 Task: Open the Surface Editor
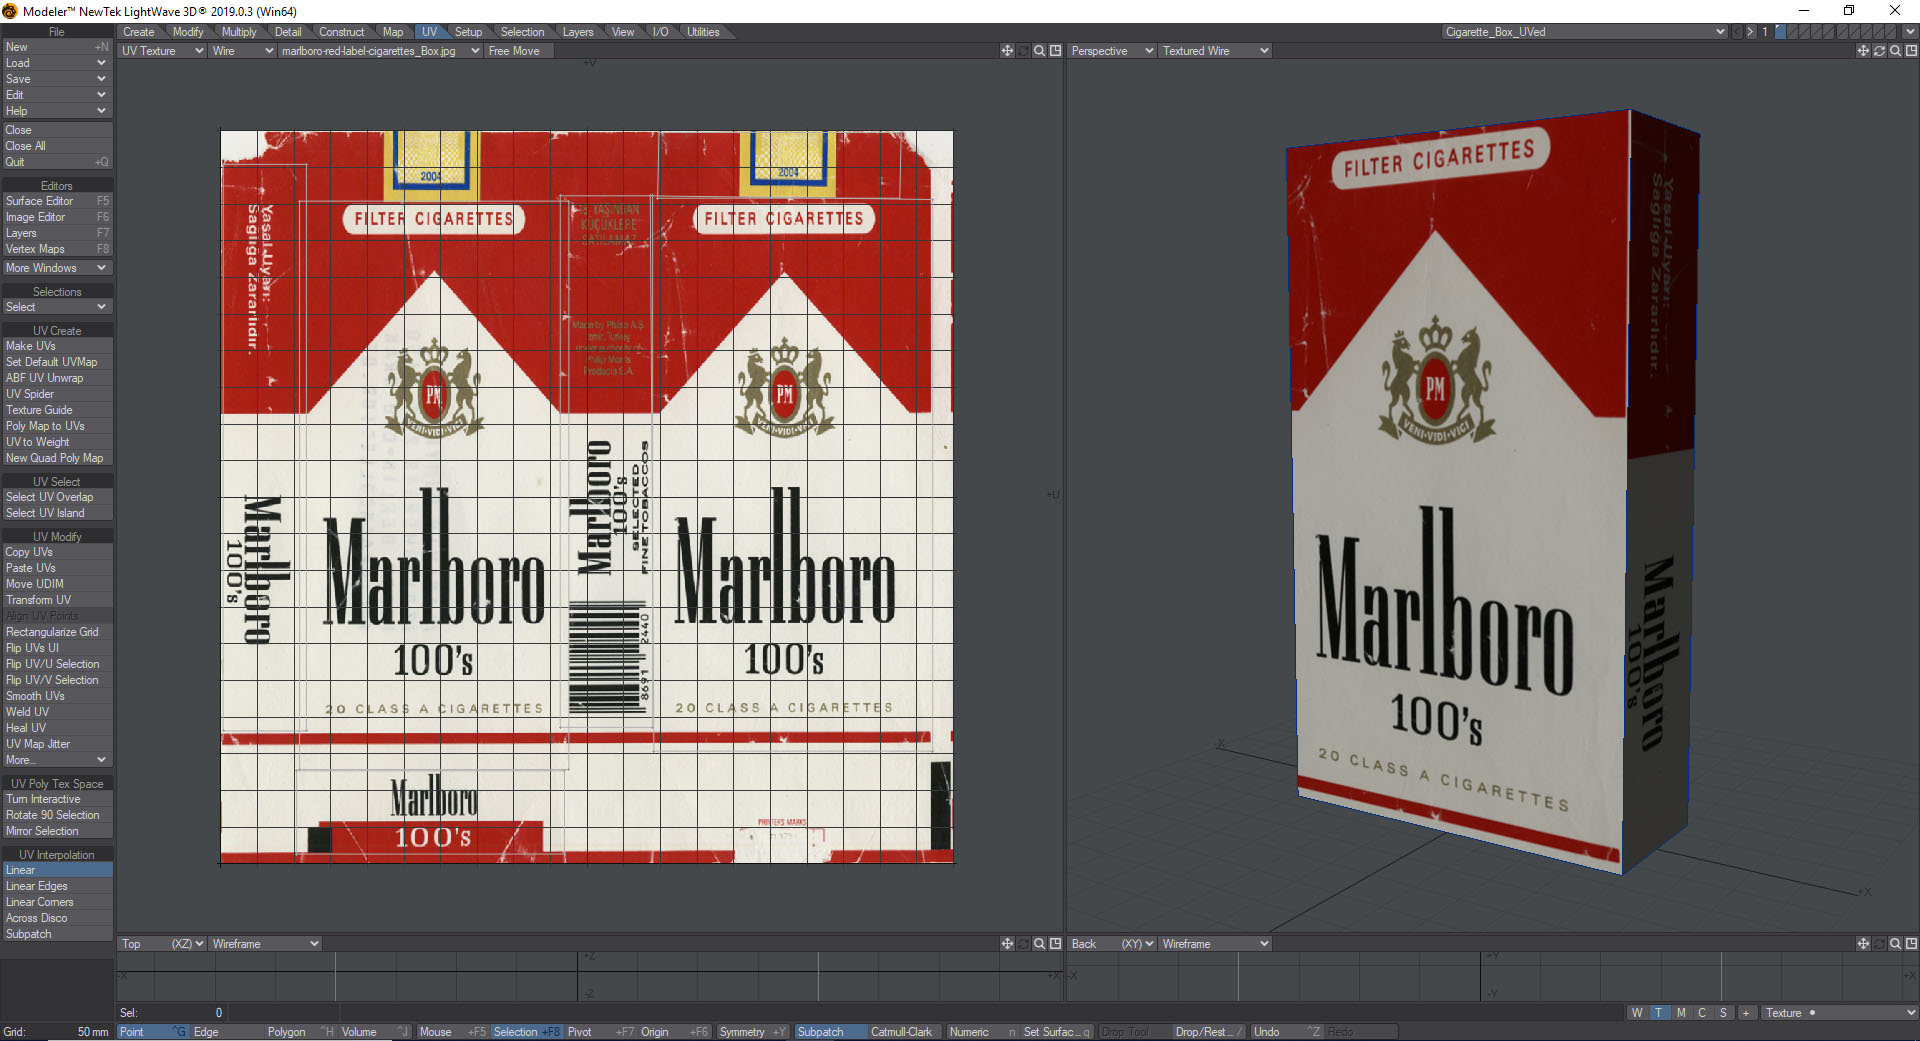(x=57, y=201)
